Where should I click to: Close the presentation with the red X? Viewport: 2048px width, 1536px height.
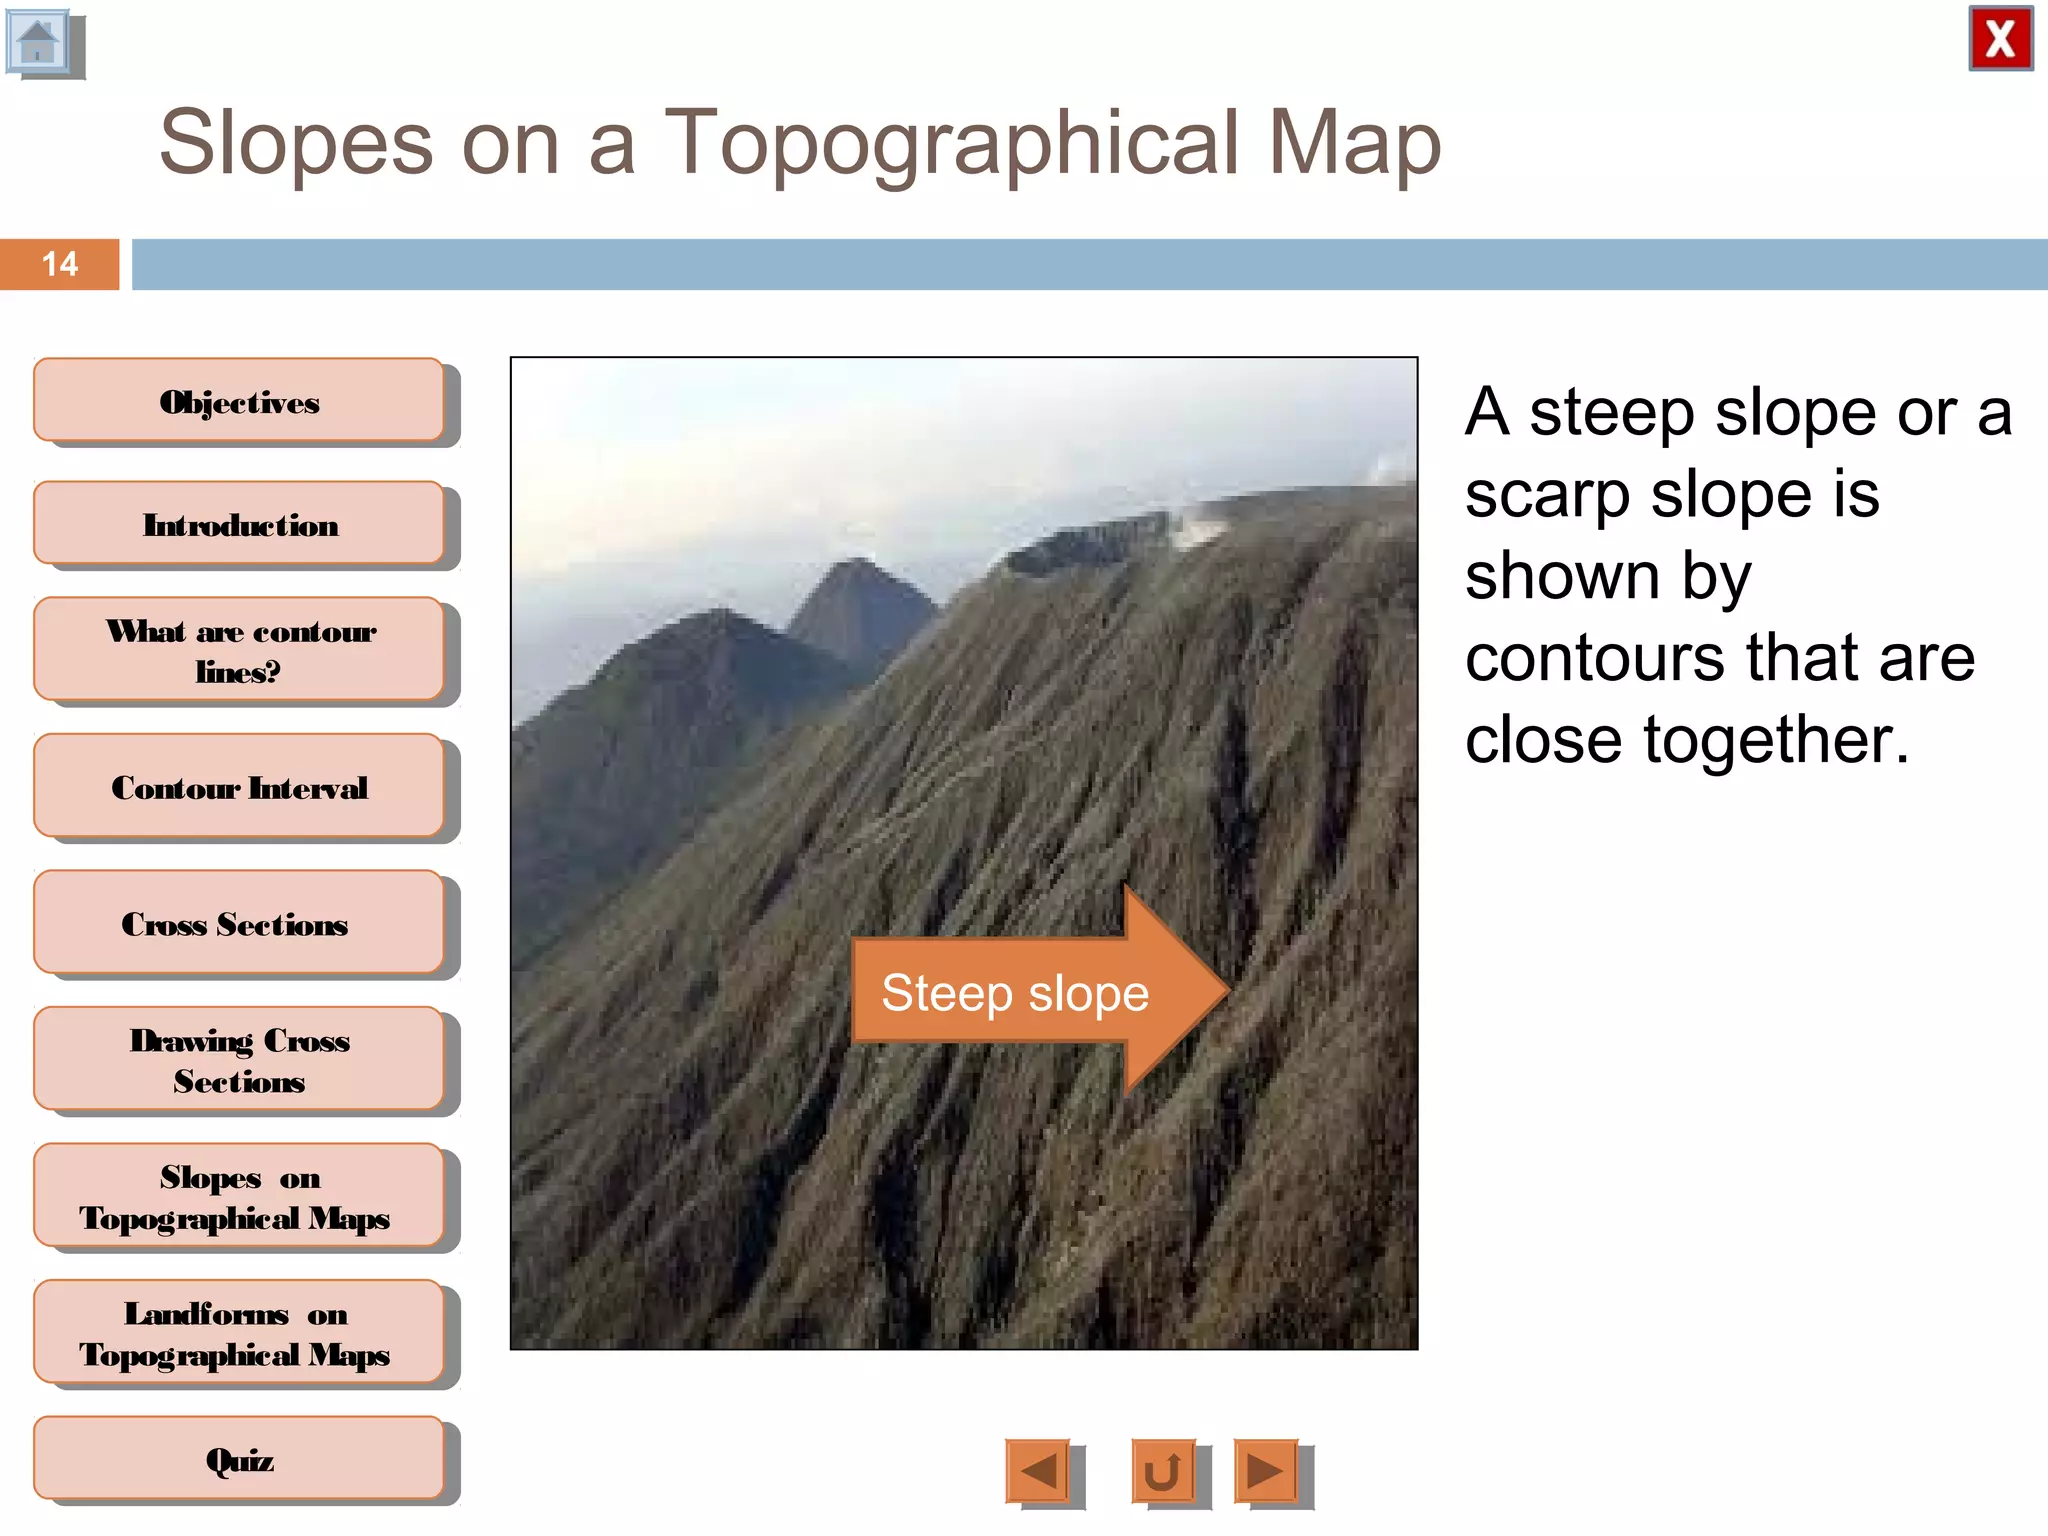click(x=1999, y=40)
